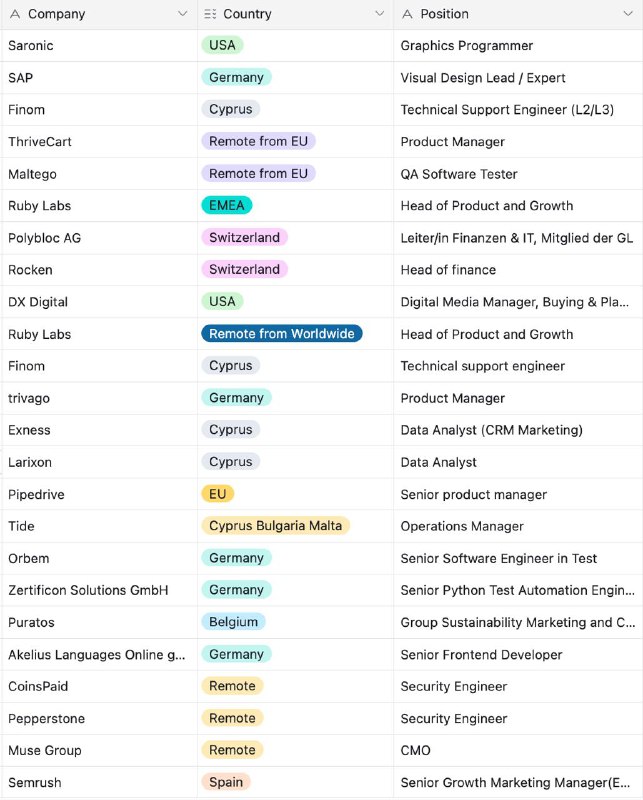Click the trivago company cell
Viewport: 643px width, 800px height.
pyautogui.click(x=99, y=398)
